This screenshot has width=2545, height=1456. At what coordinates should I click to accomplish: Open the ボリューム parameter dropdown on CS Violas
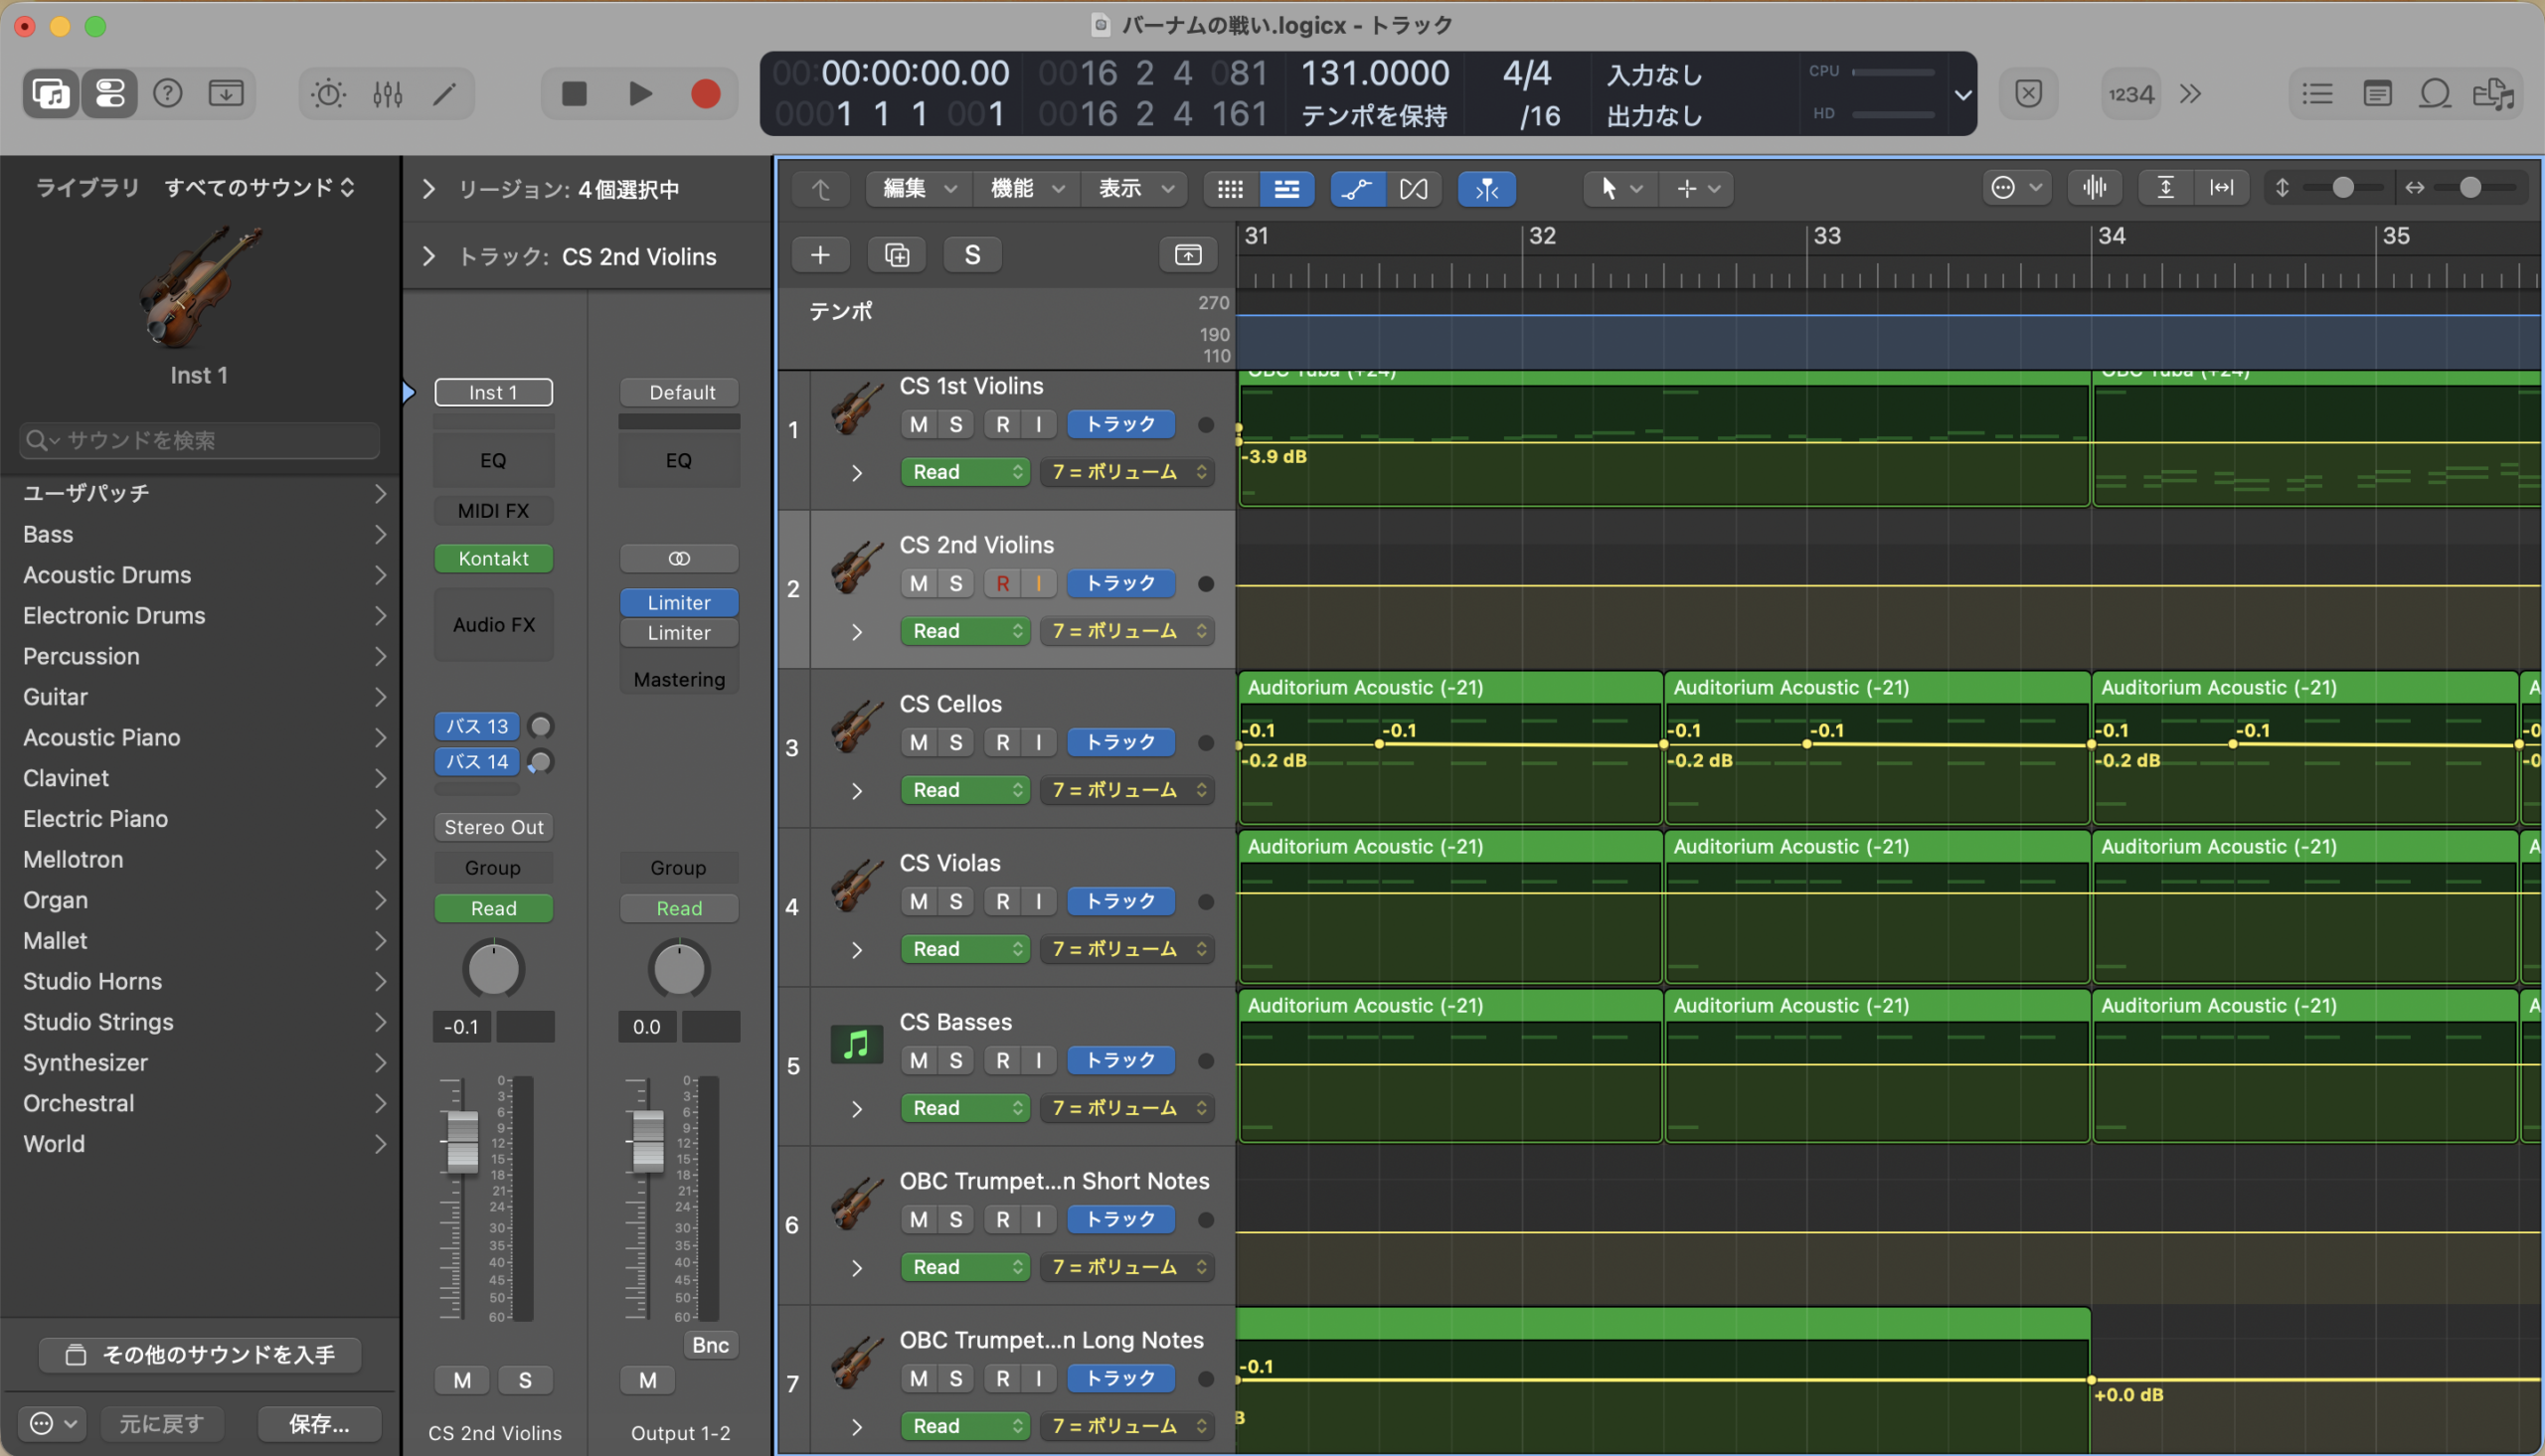pyautogui.click(x=1128, y=949)
